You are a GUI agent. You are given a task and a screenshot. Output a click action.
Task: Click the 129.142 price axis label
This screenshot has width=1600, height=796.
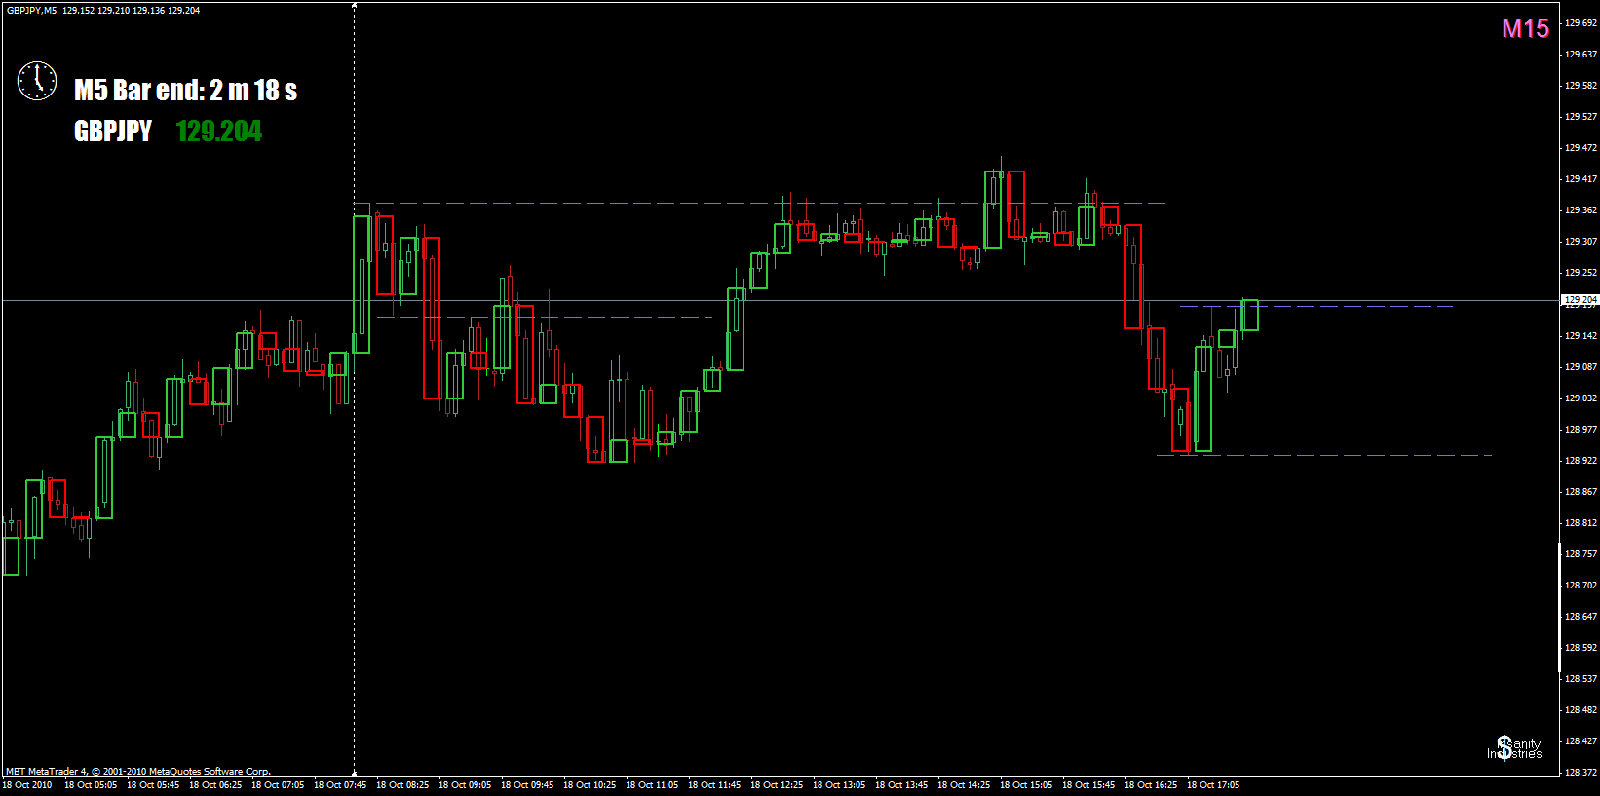pos(1581,335)
